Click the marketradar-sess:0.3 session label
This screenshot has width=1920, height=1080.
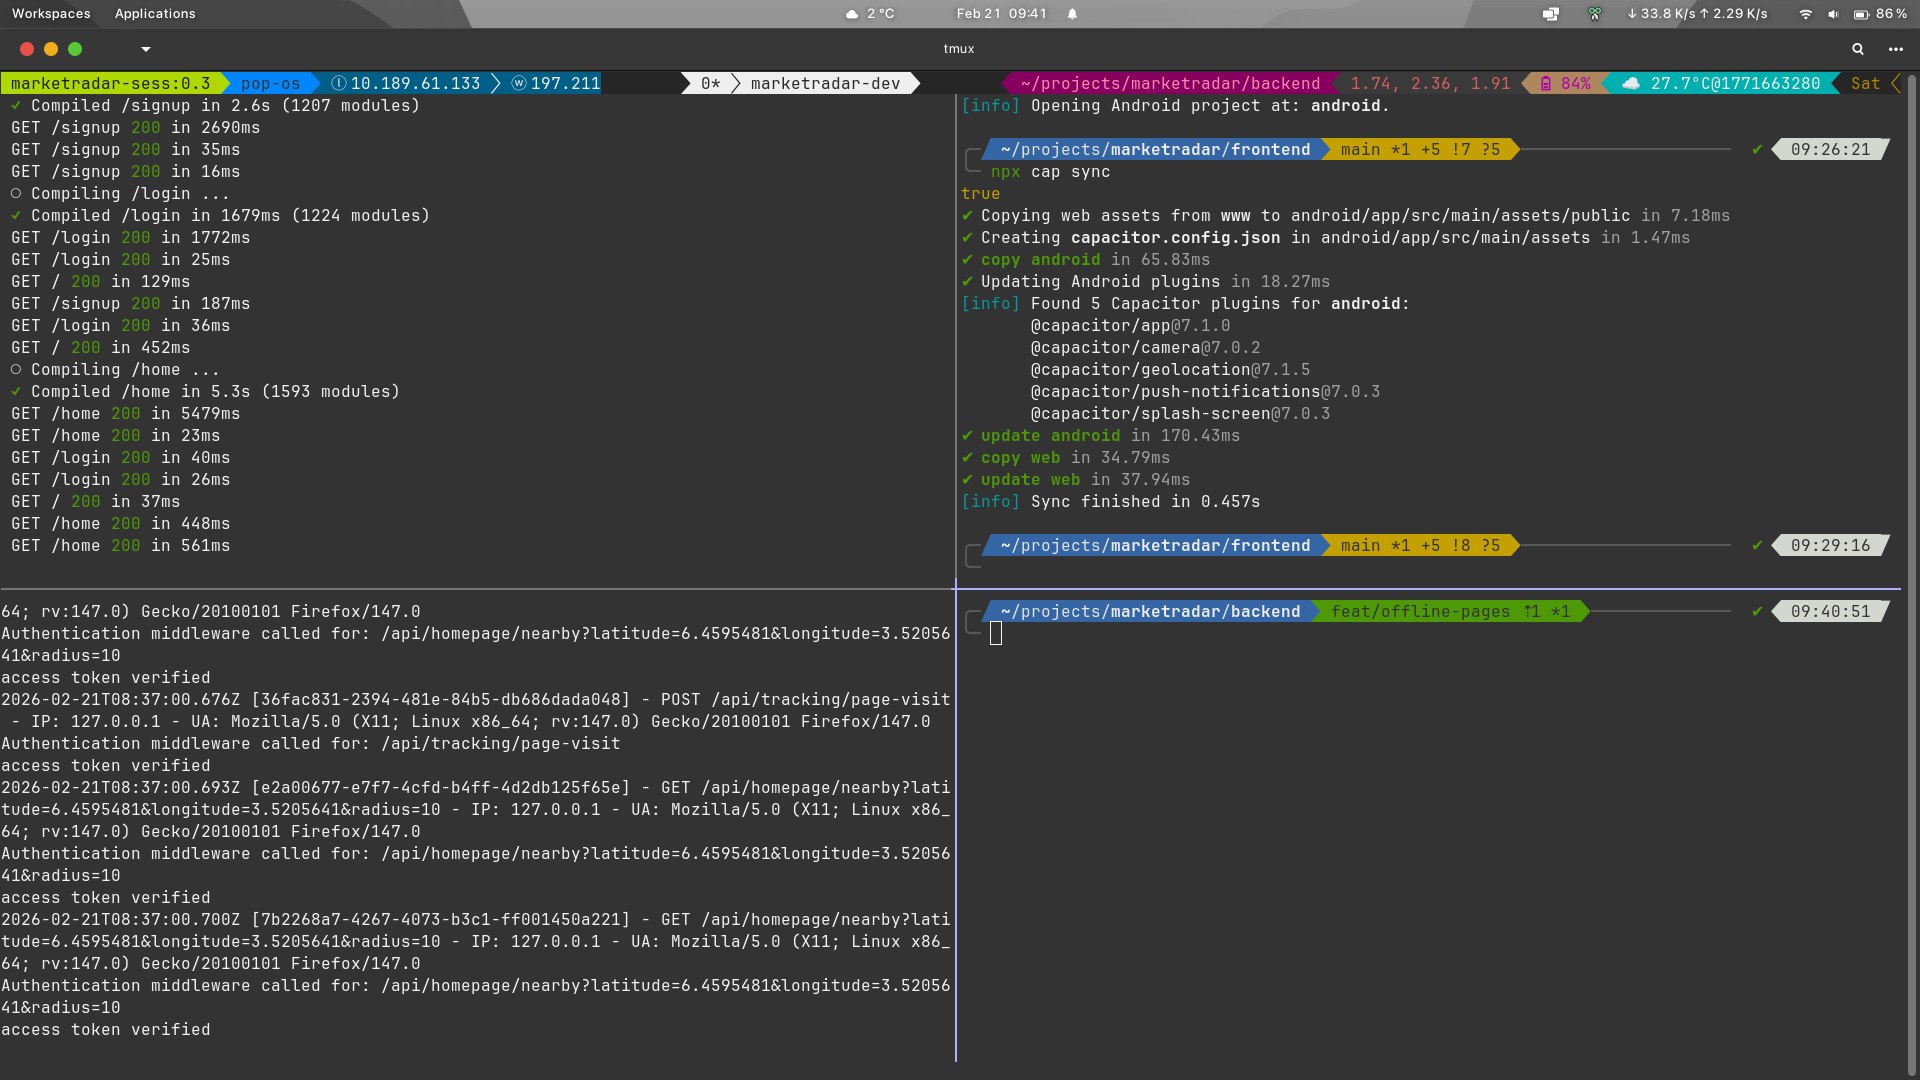[x=110, y=84]
